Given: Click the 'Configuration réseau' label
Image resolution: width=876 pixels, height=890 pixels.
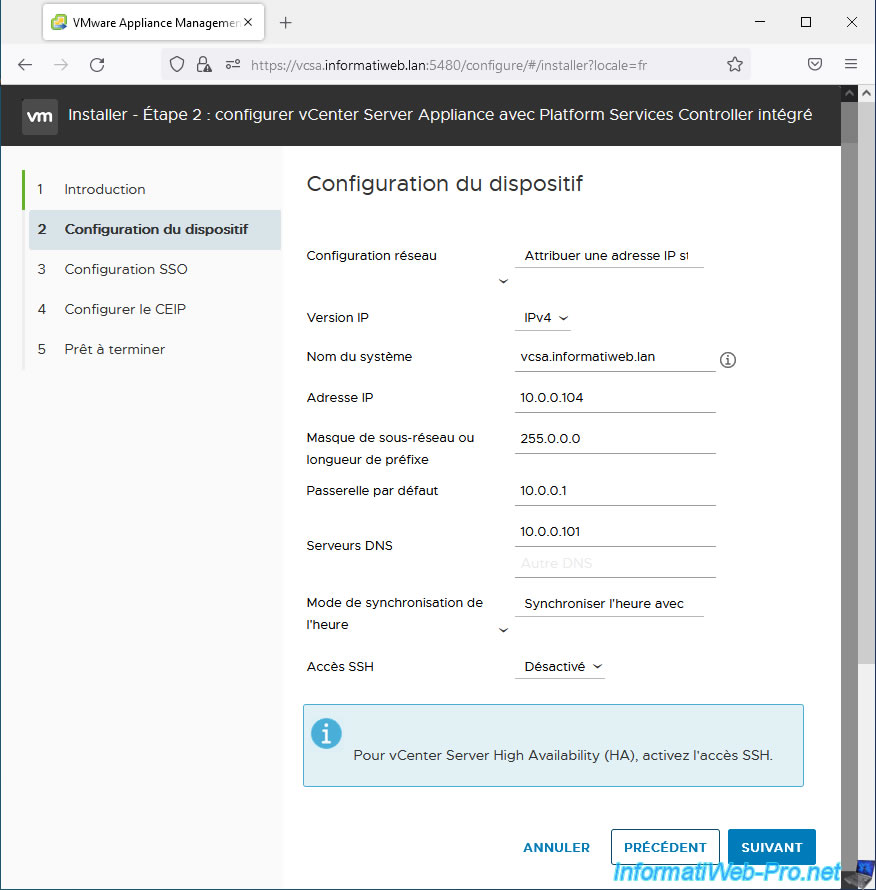Looking at the screenshot, I should 371,256.
